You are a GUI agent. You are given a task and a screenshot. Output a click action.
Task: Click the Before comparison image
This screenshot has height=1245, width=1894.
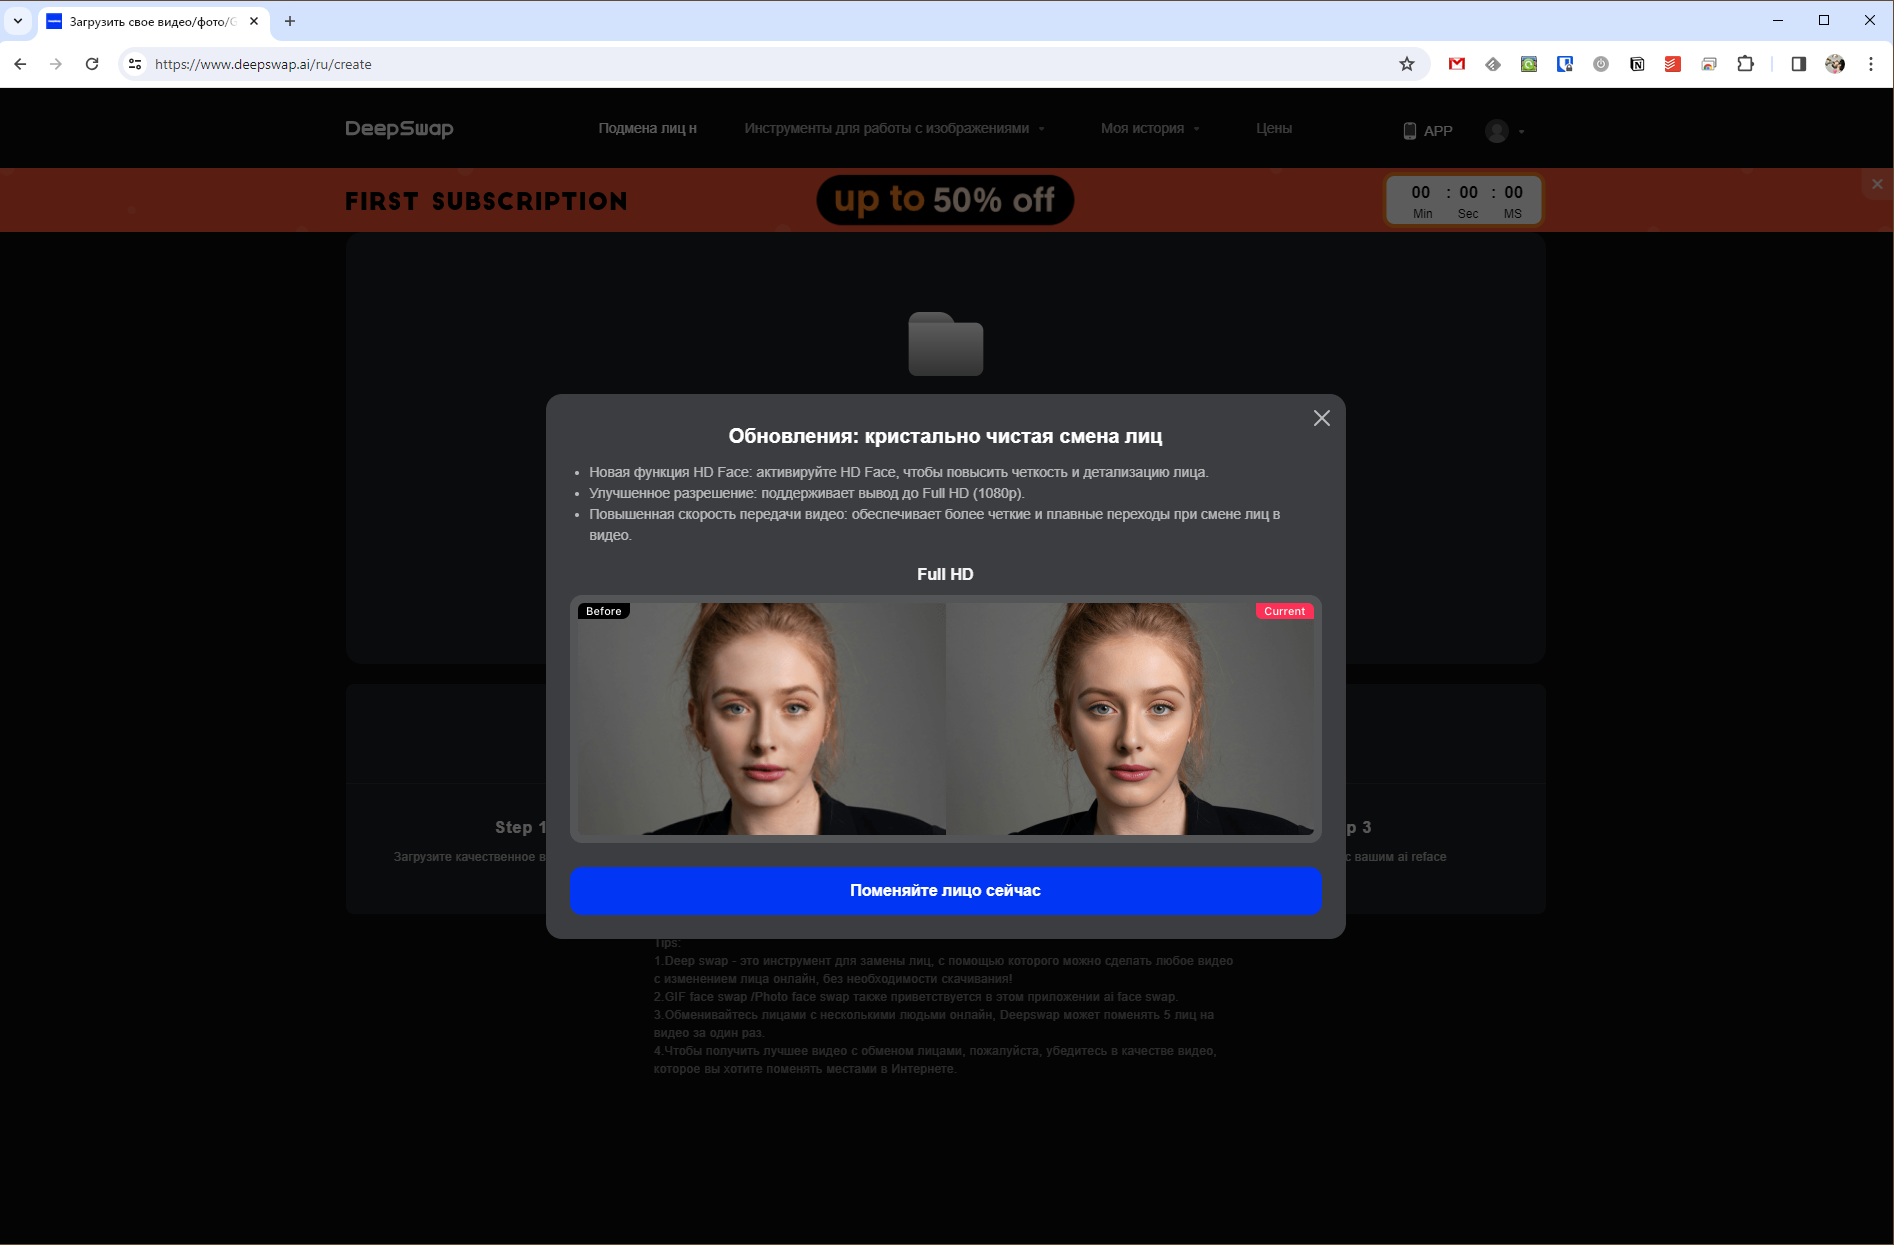tap(761, 718)
